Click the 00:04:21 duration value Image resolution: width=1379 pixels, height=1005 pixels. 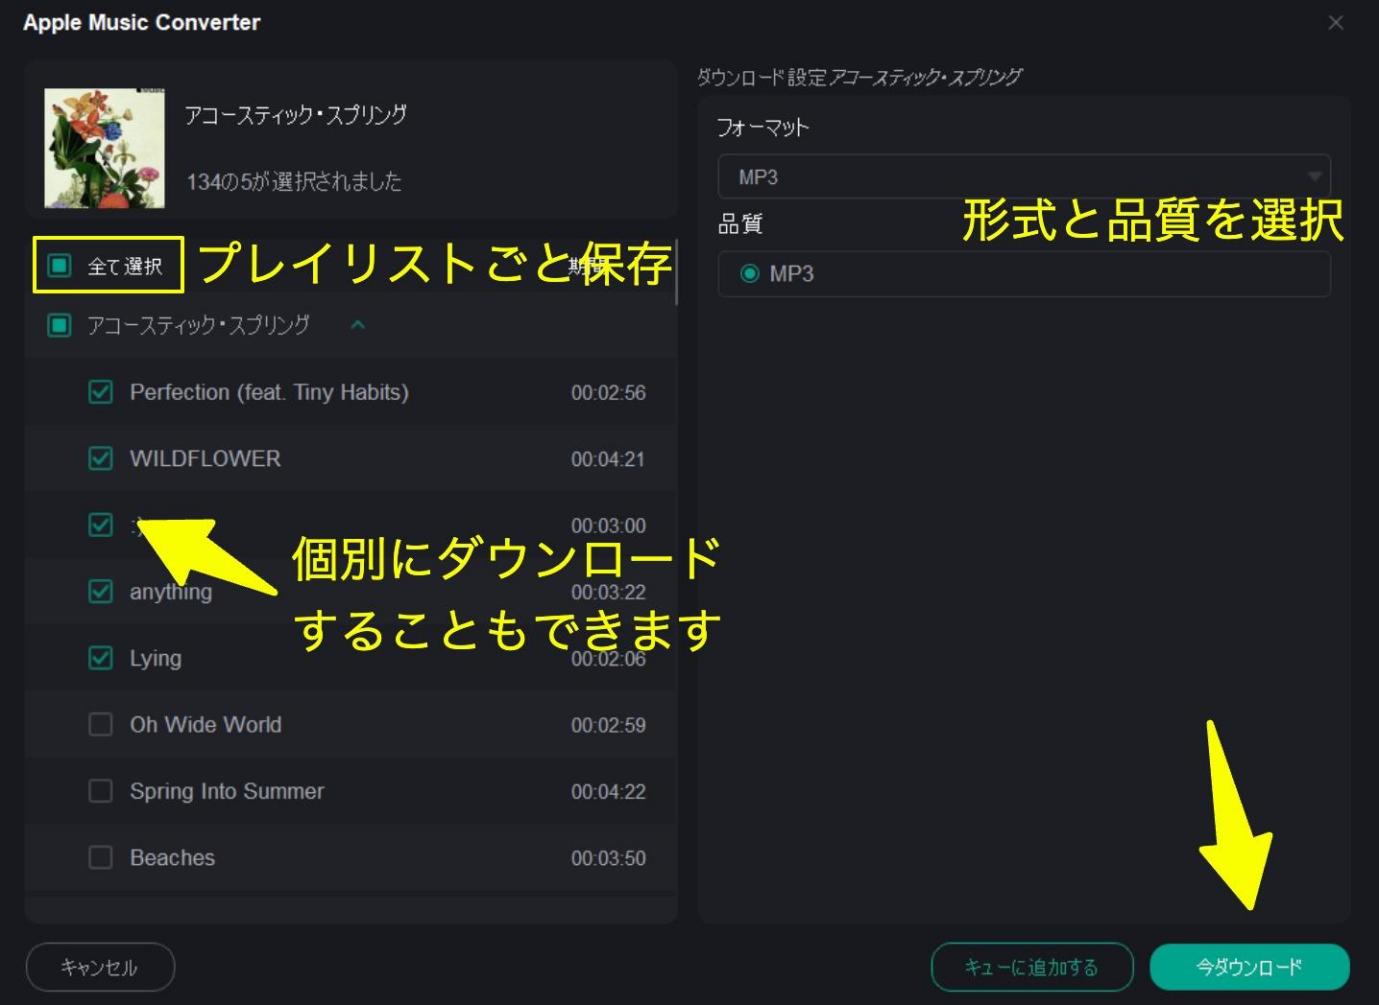[x=608, y=459]
